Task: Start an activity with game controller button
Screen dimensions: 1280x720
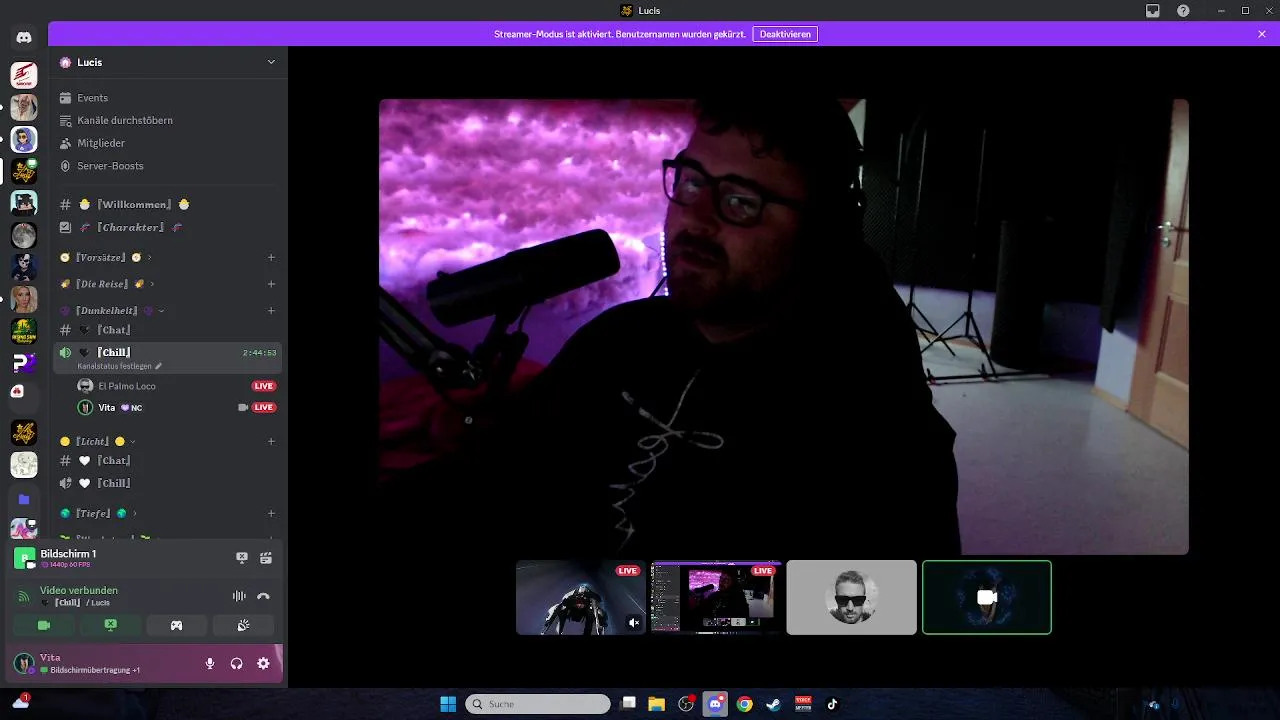Action: 177,625
